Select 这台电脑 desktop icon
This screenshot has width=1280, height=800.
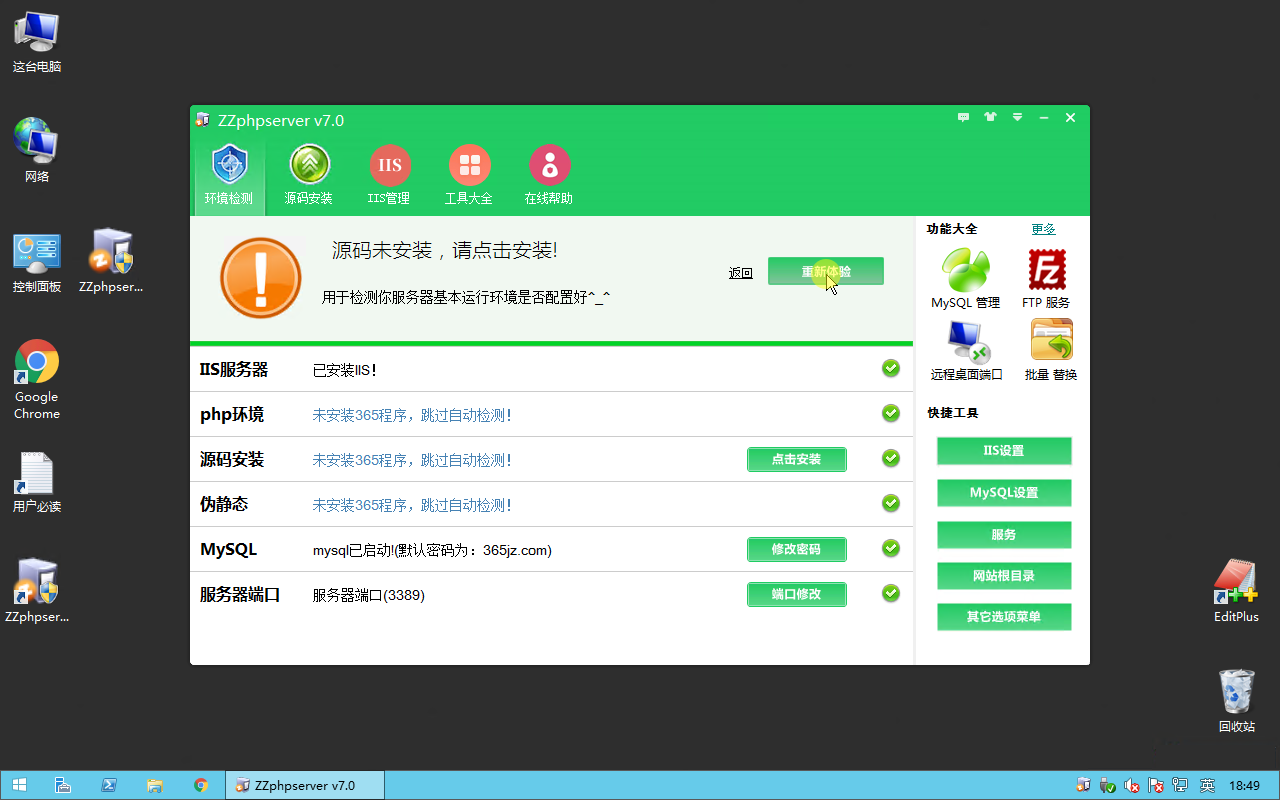point(37,42)
